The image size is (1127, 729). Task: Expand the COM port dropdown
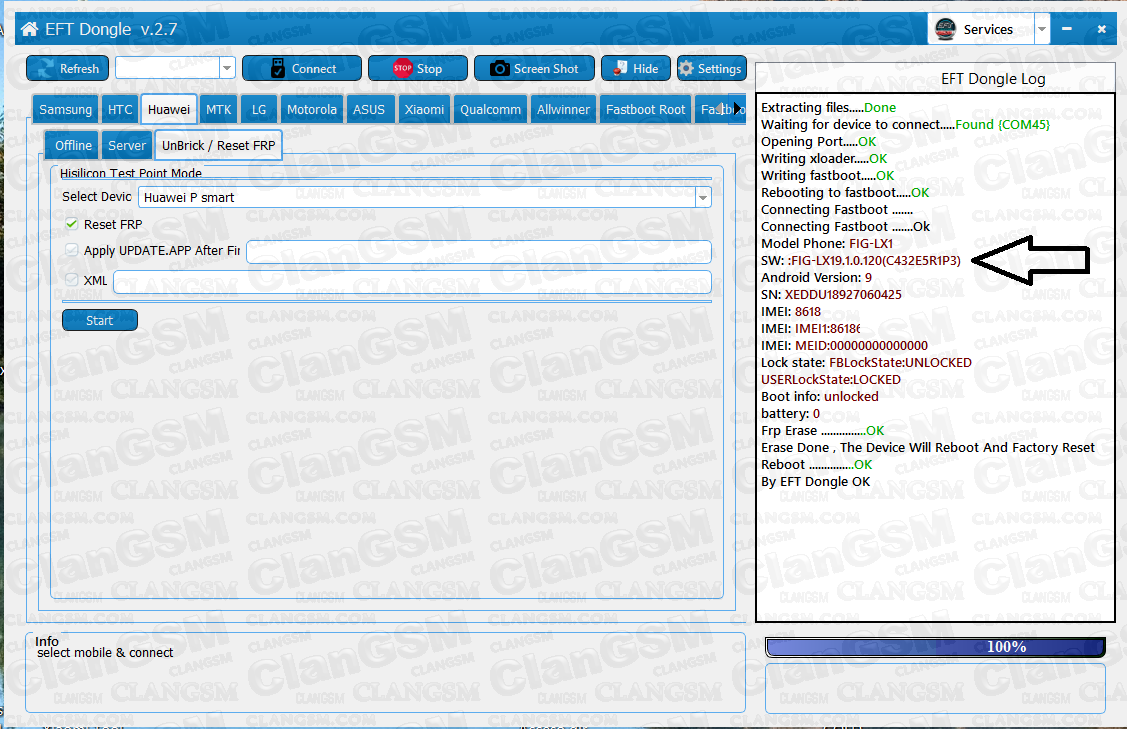tap(227, 68)
